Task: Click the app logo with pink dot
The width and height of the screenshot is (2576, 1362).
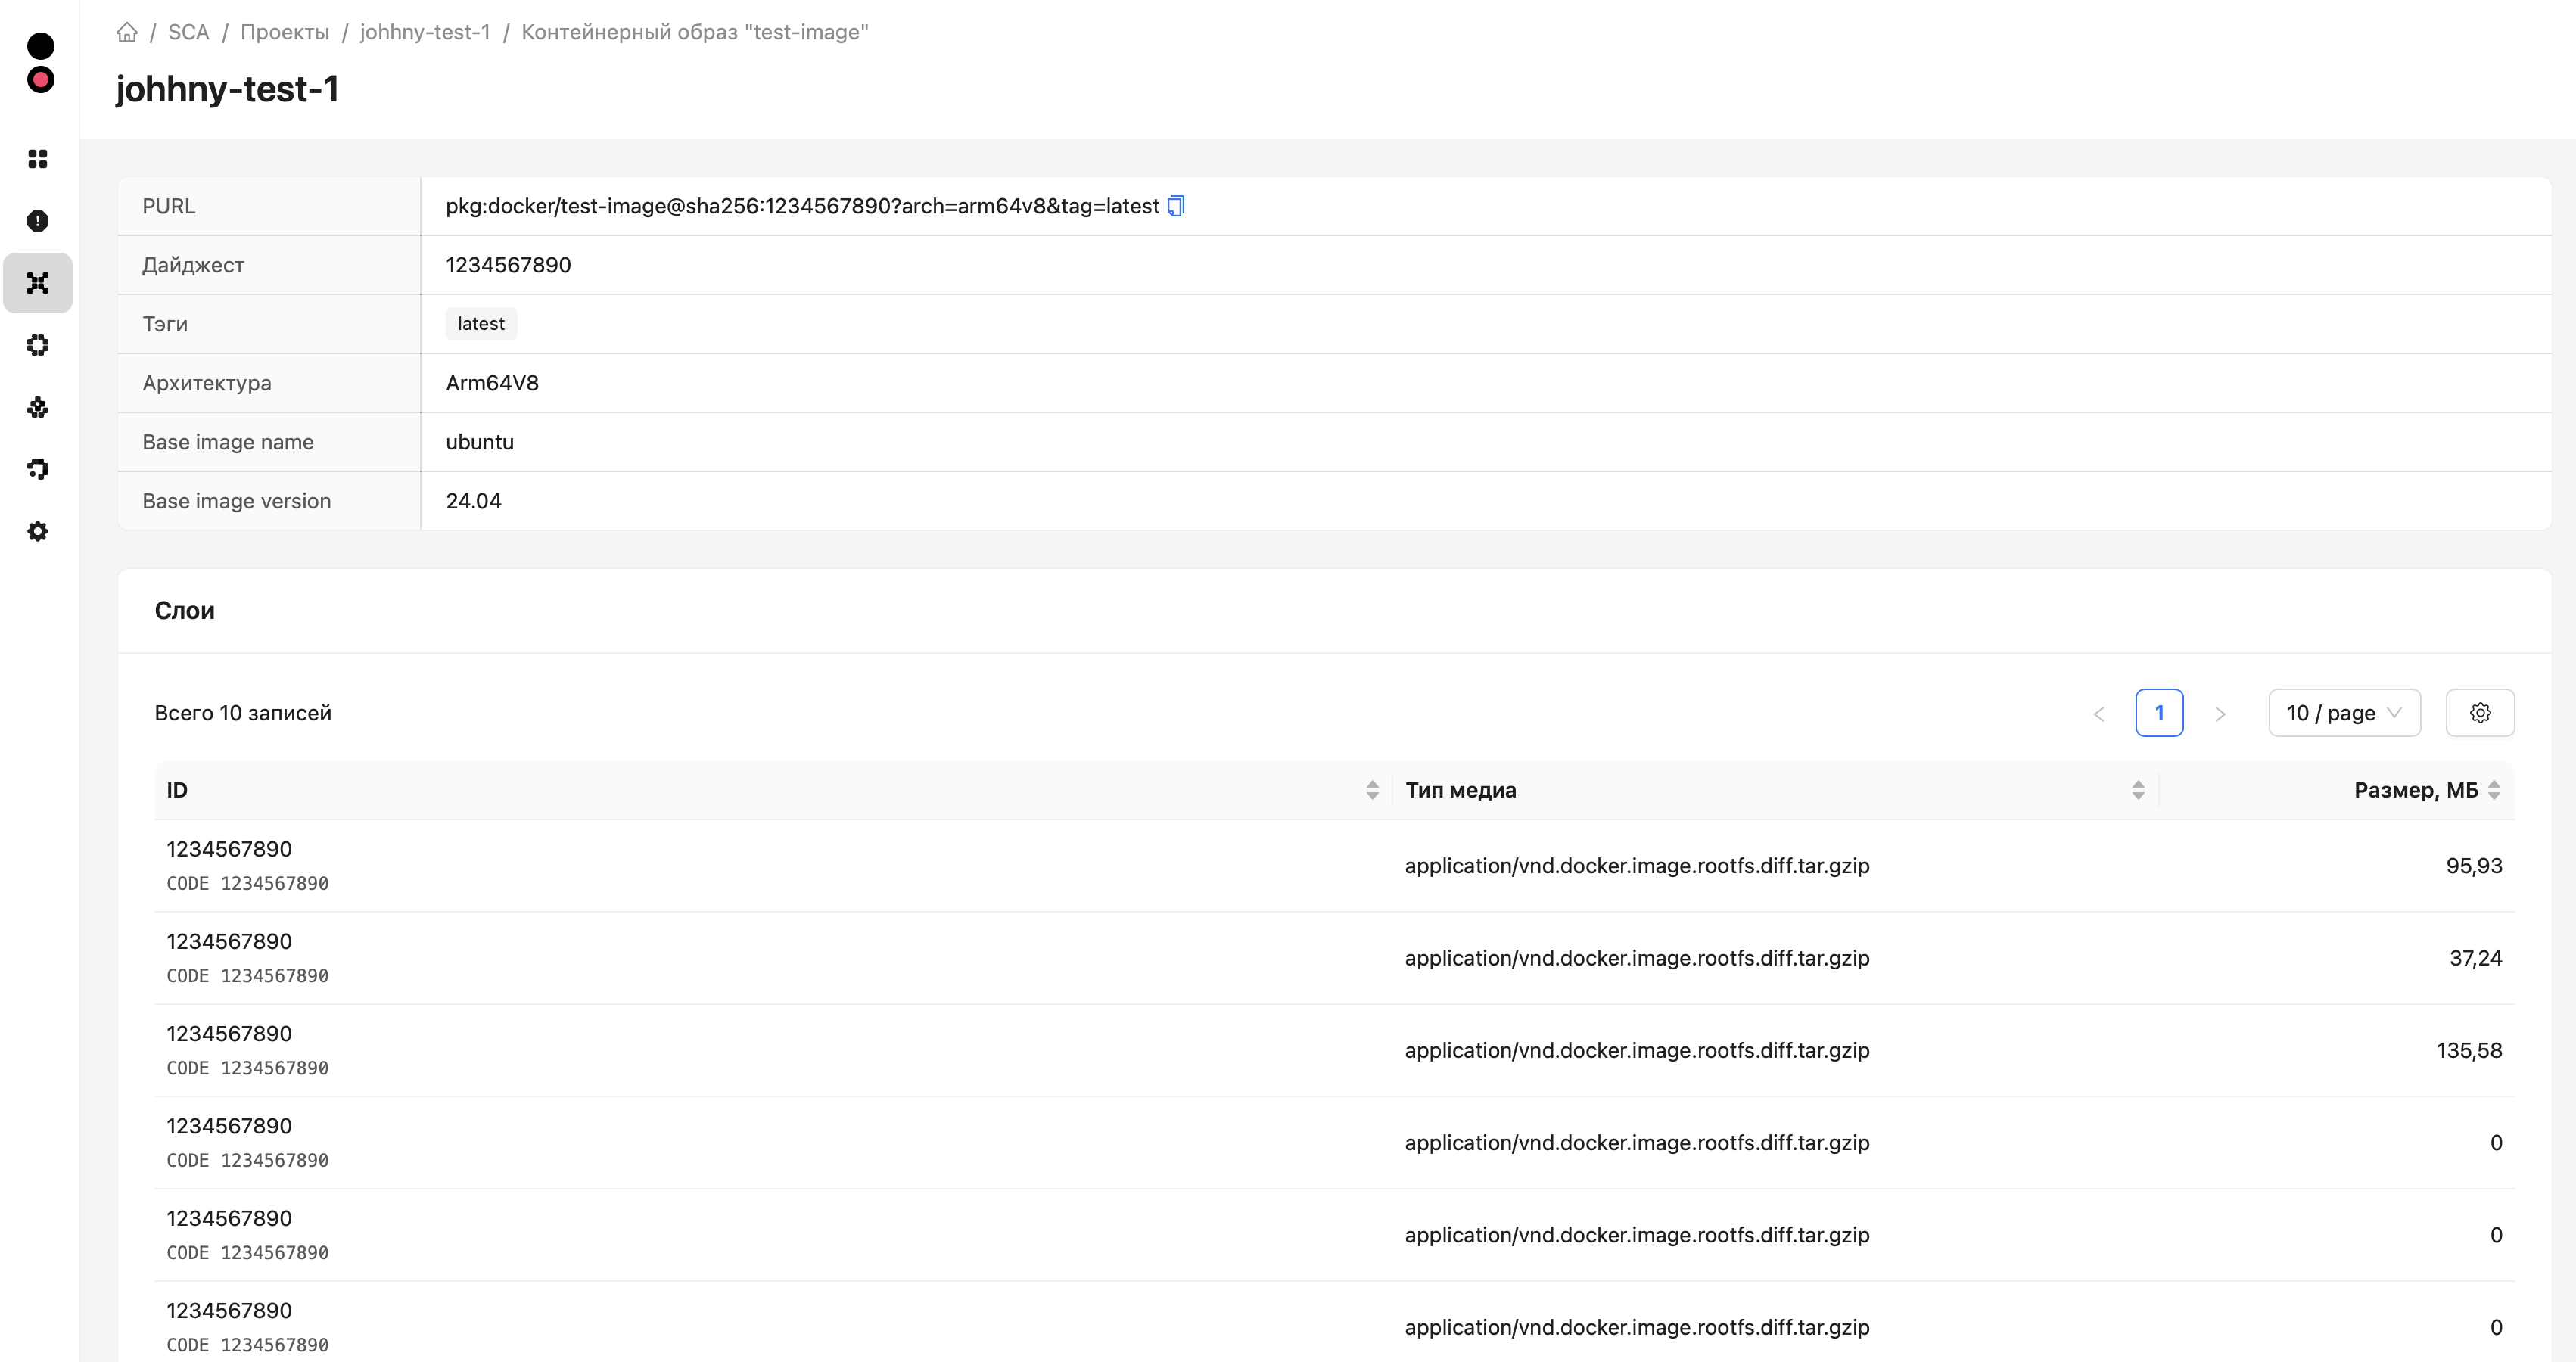Action: tap(40, 63)
